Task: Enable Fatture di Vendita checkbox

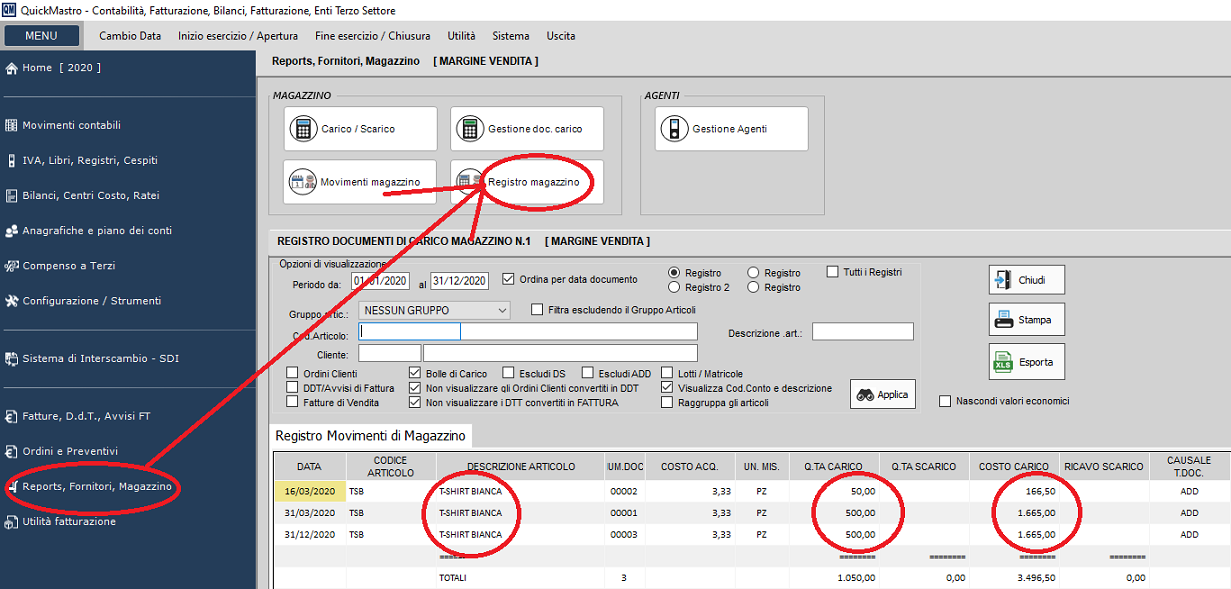Action: [293, 402]
